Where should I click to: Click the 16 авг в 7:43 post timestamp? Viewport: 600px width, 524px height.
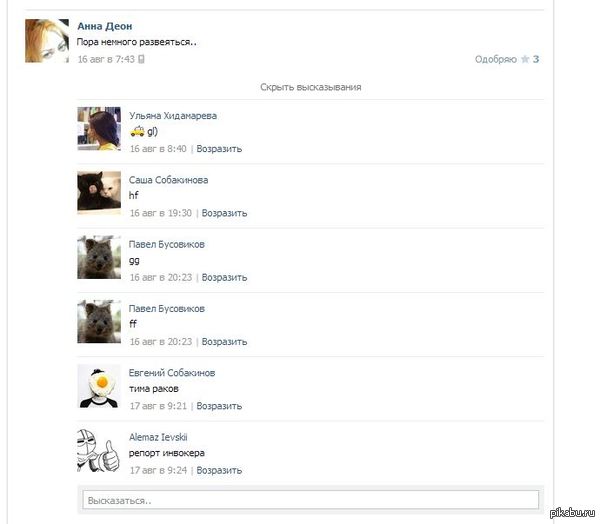pos(106,59)
